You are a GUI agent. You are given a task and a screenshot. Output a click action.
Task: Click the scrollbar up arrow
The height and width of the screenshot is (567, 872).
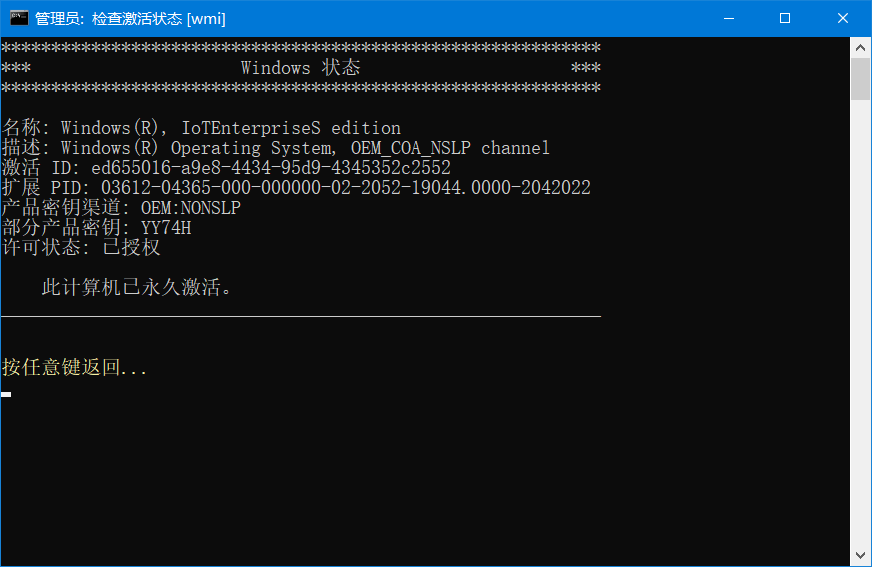tap(861, 46)
